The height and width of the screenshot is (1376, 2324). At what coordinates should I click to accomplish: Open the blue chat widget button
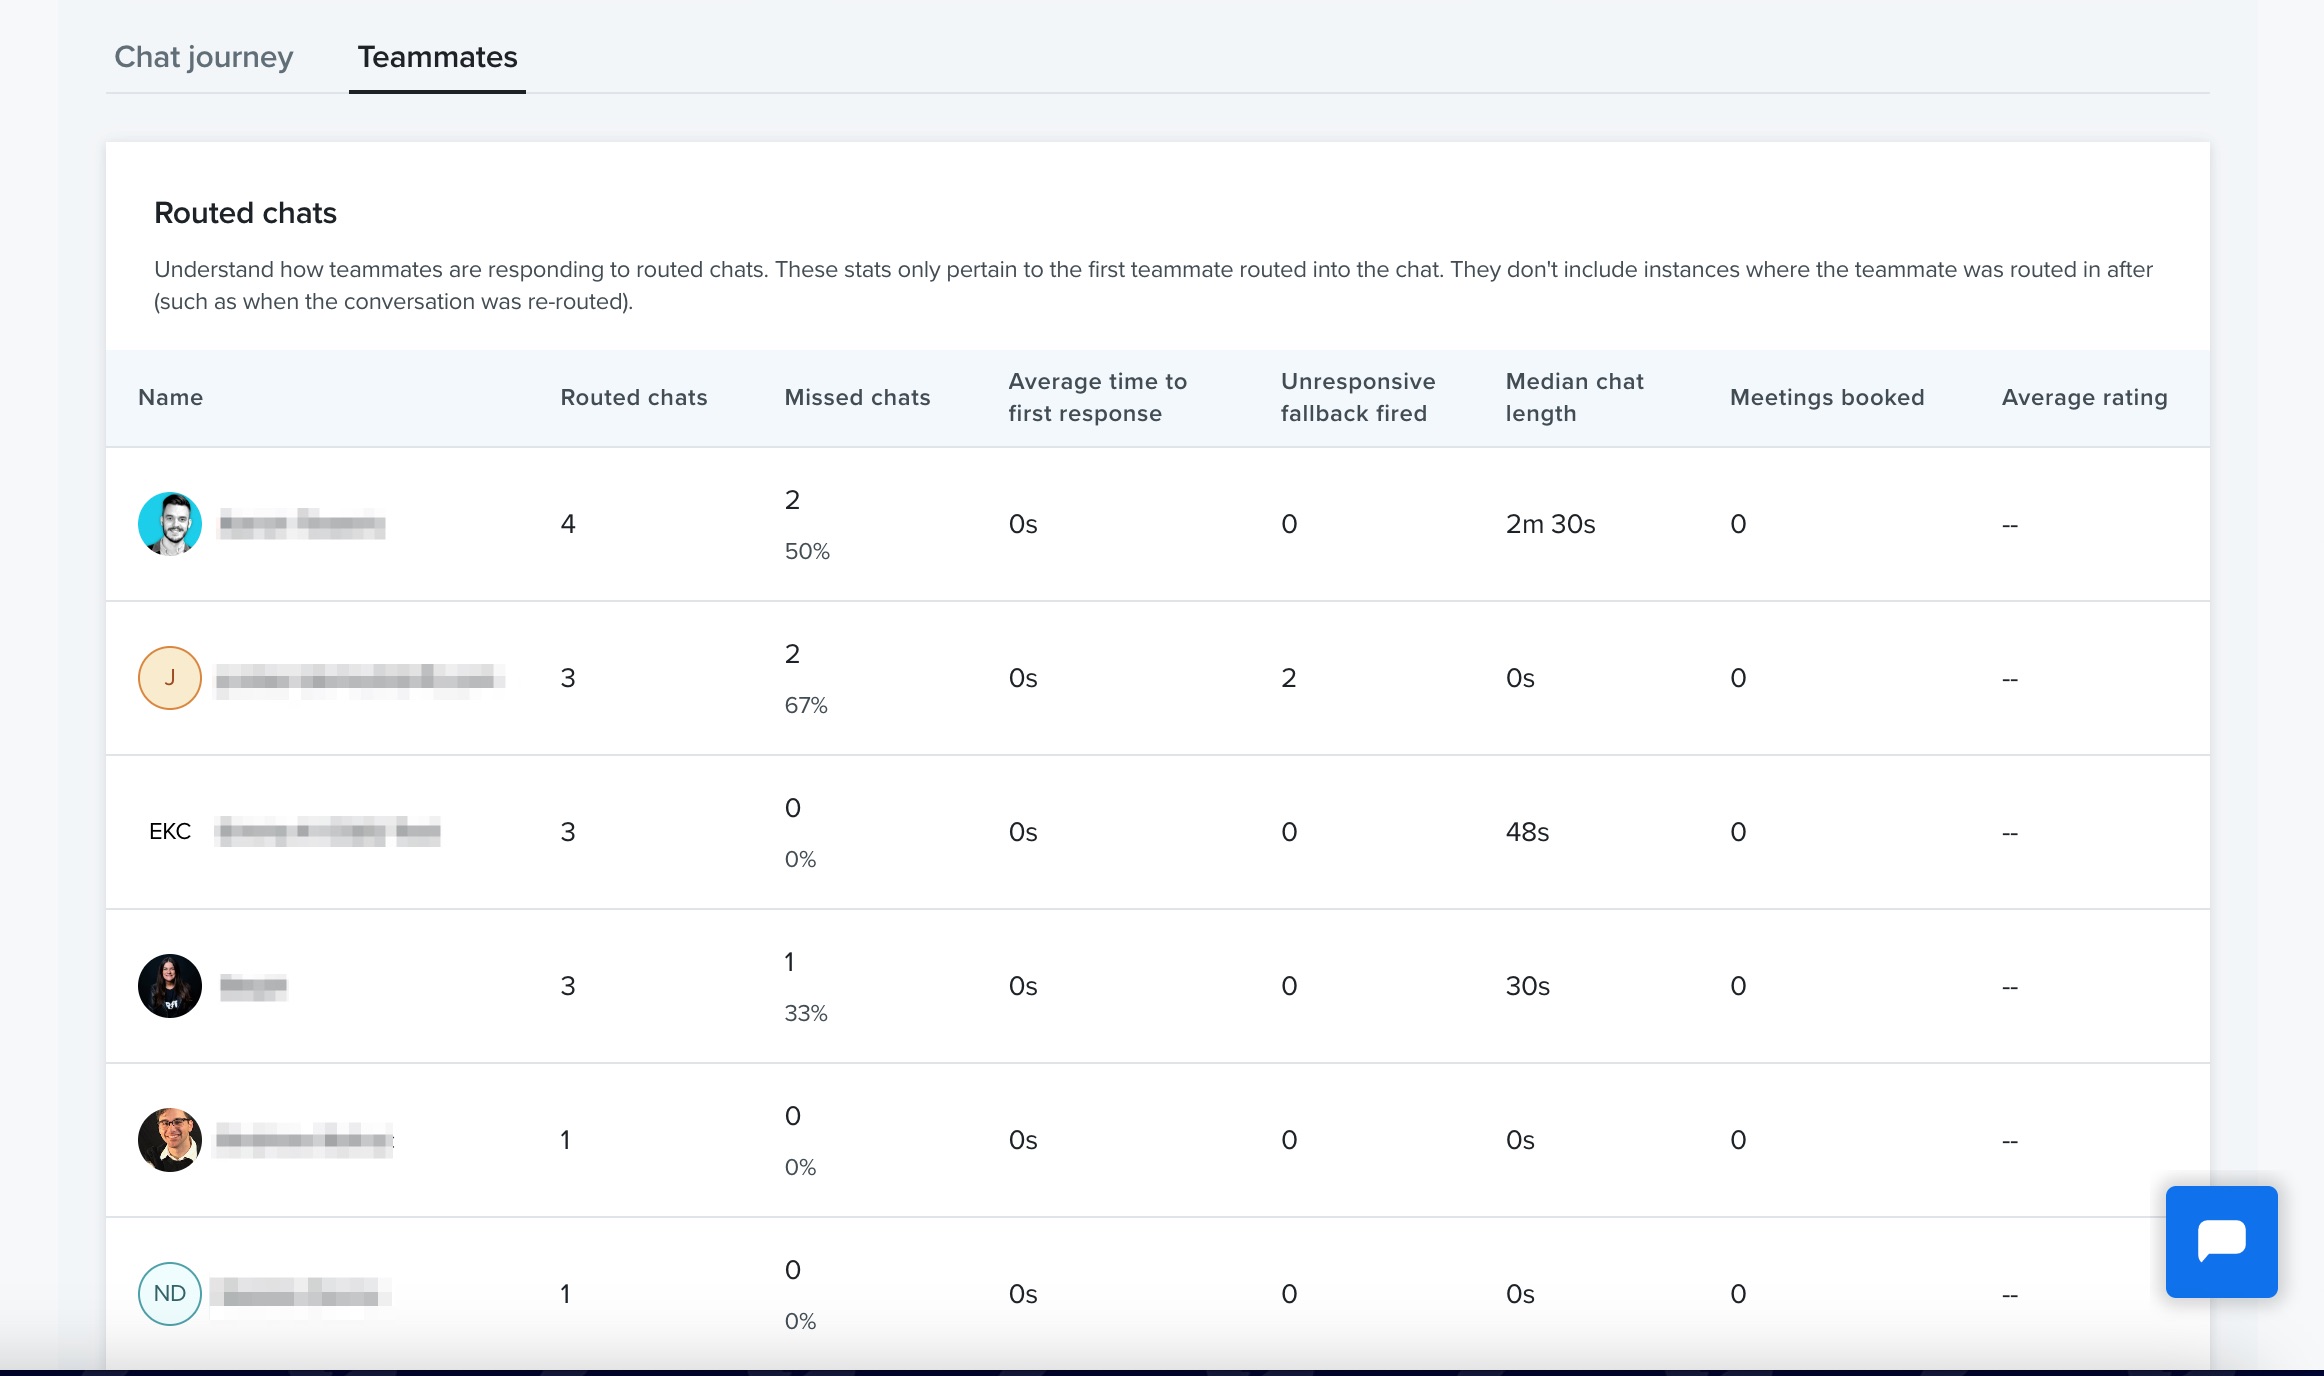click(2221, 1241)
